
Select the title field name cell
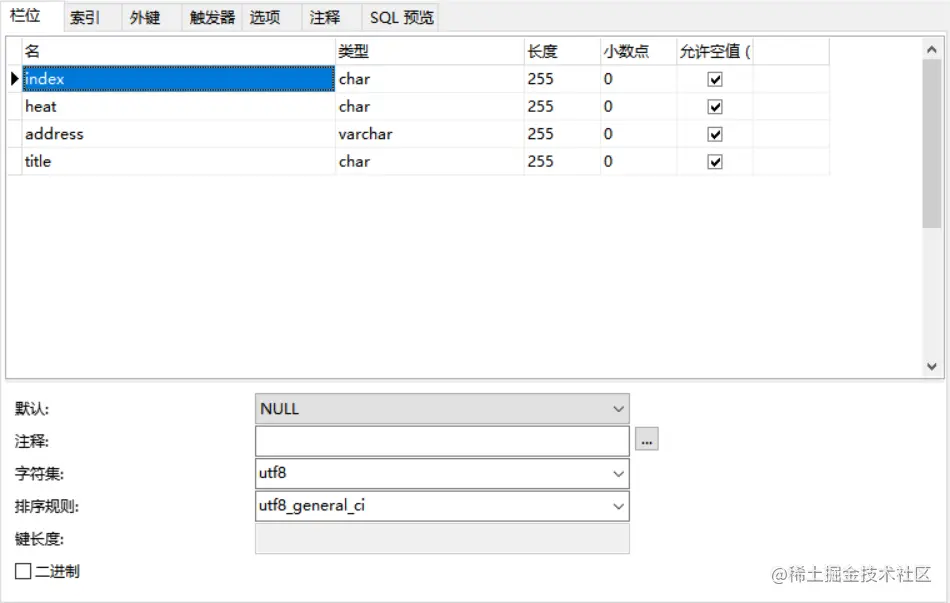click(178, 161)
